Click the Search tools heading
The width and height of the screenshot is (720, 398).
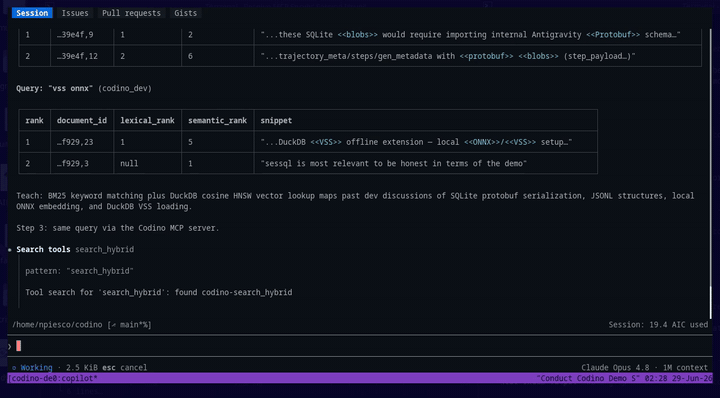coord(43,249)
